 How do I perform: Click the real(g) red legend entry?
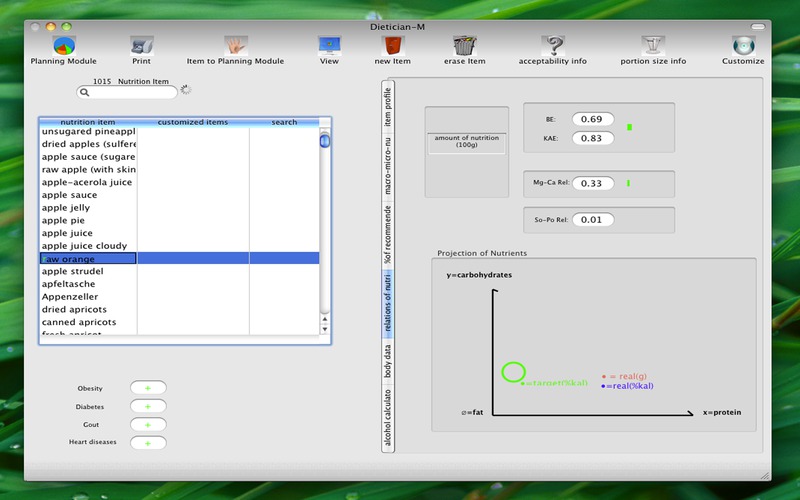624,377
